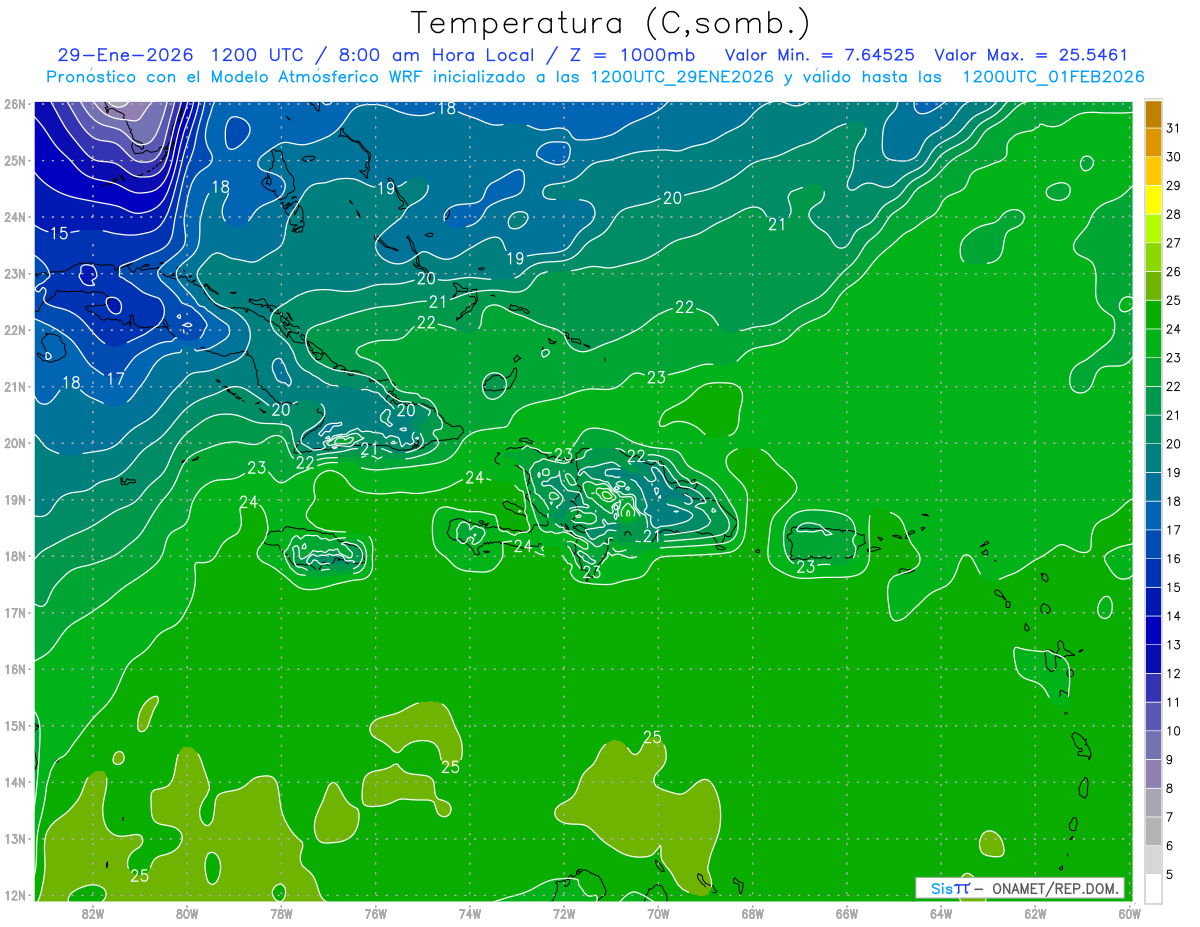Click the title 'Temperatura (C,somb.)'
Image resolution: width=1200 pixels, height=927 pixels.
(x=610, y=23)
